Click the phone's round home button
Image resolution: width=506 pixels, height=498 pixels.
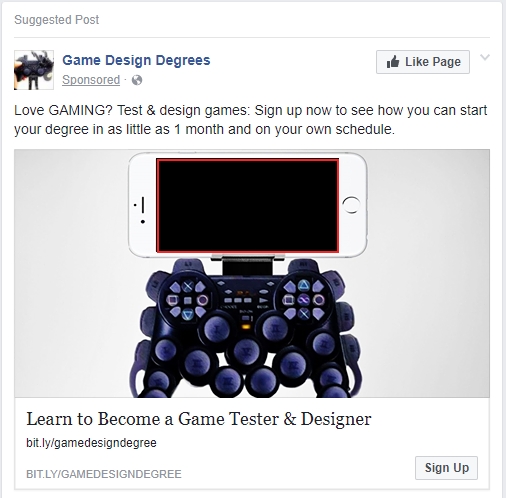tap(351, 205)
